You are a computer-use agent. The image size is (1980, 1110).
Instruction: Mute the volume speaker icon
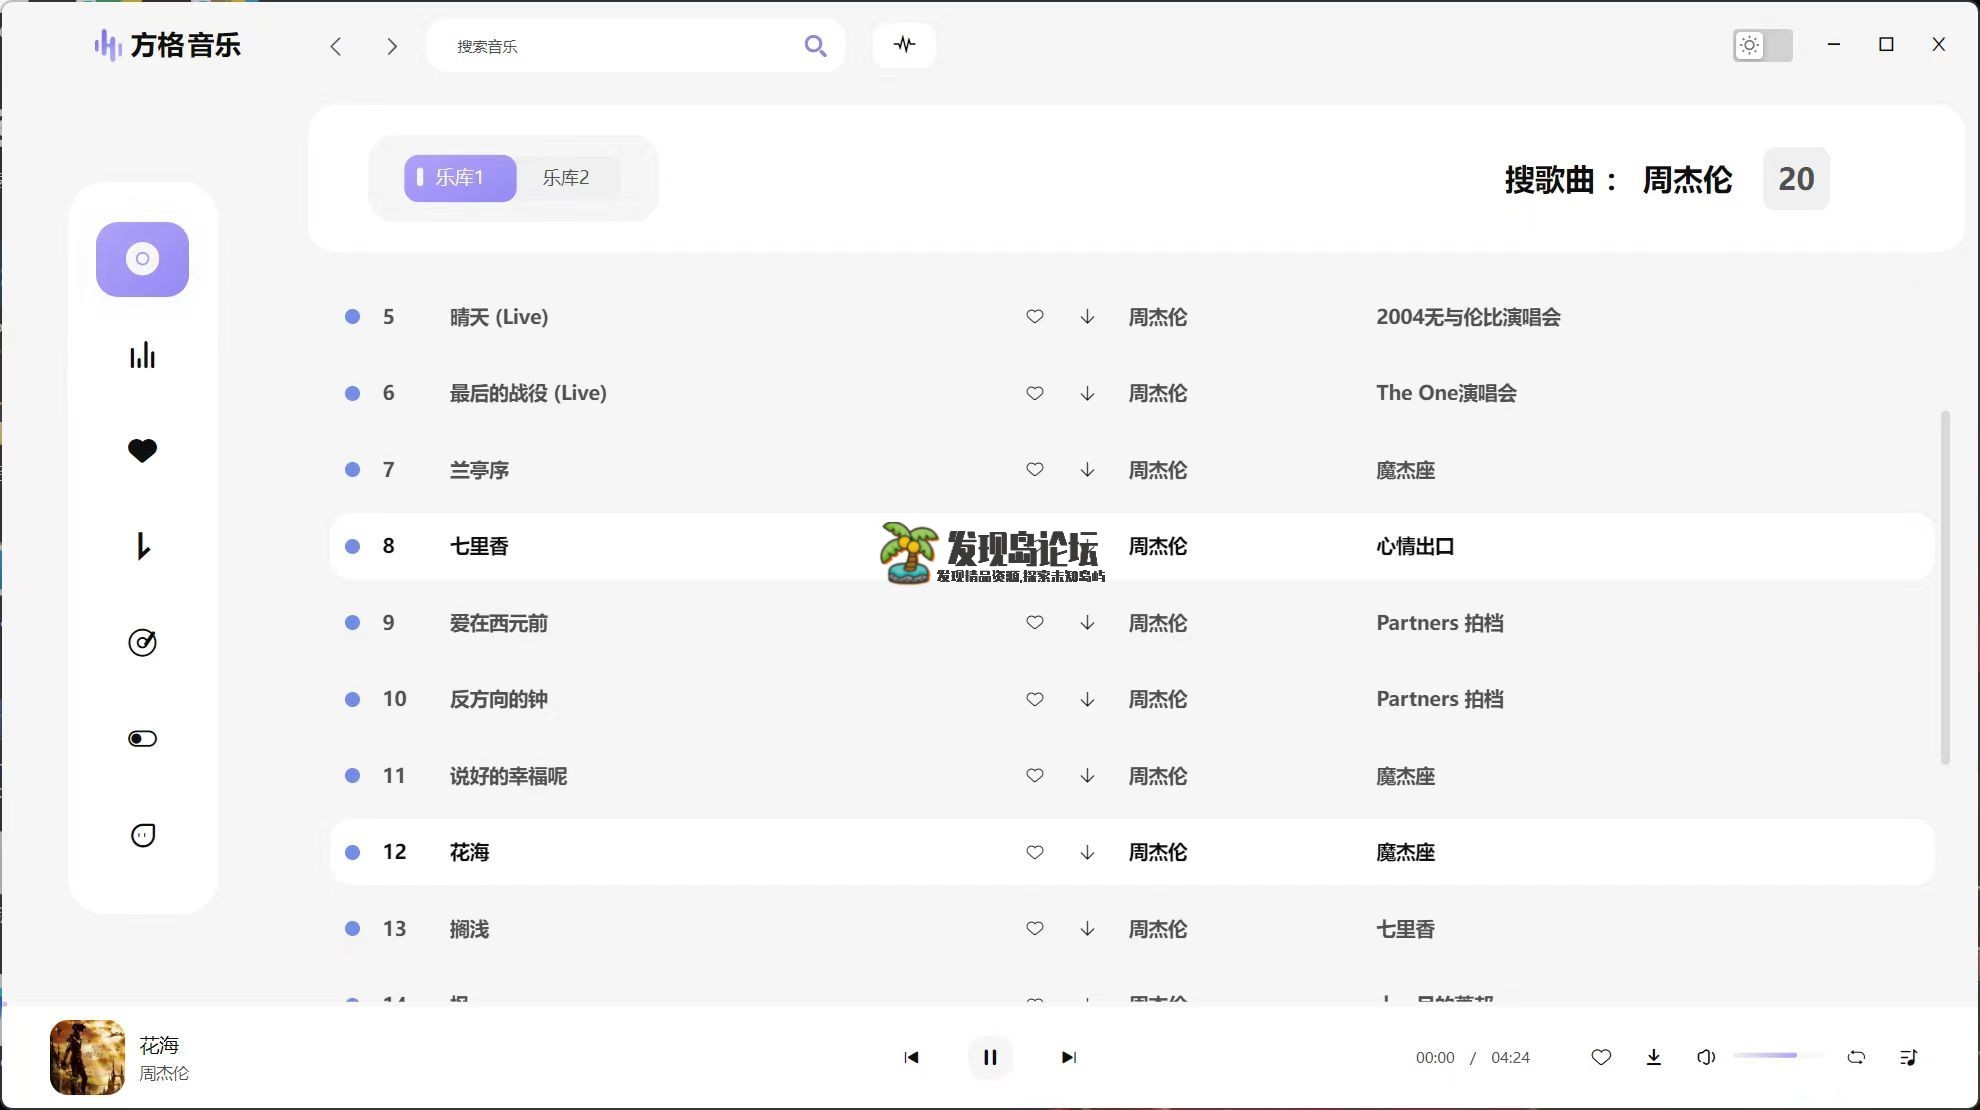point(1706,1057)
